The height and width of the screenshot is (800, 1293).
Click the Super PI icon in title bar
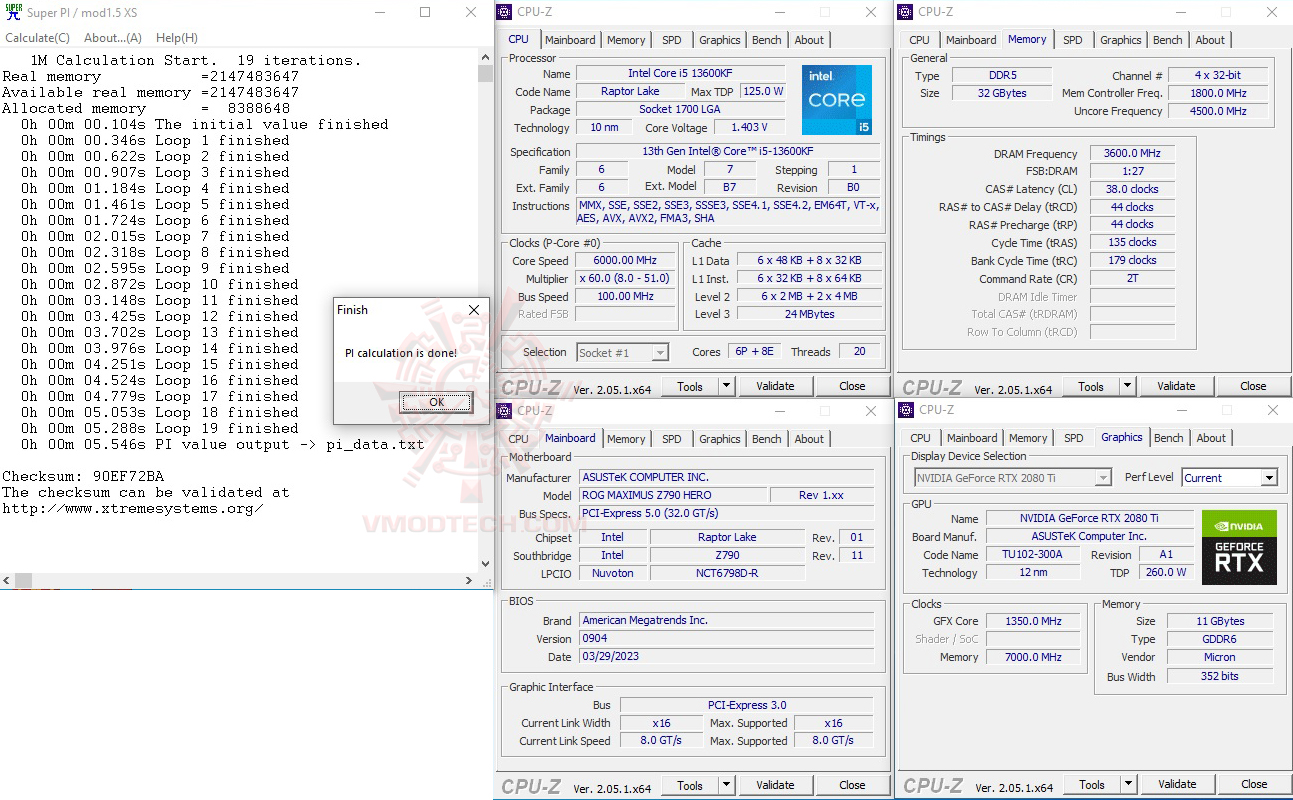pyautogui.click(x=12, y=13)
